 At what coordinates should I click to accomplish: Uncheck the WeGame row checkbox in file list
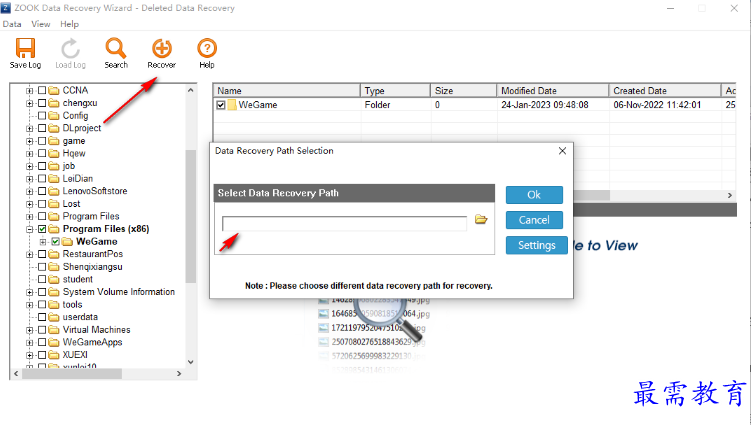(x=221, y=105)
